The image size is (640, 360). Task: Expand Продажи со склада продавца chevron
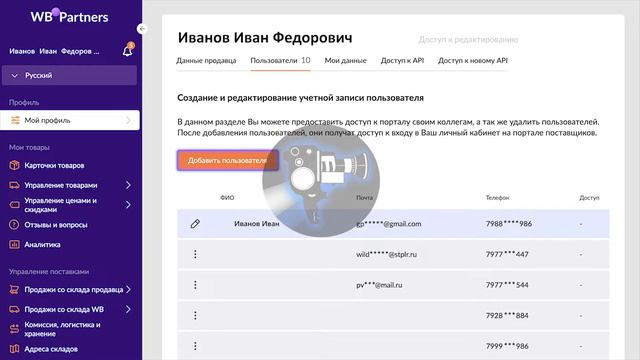point(128,289)
